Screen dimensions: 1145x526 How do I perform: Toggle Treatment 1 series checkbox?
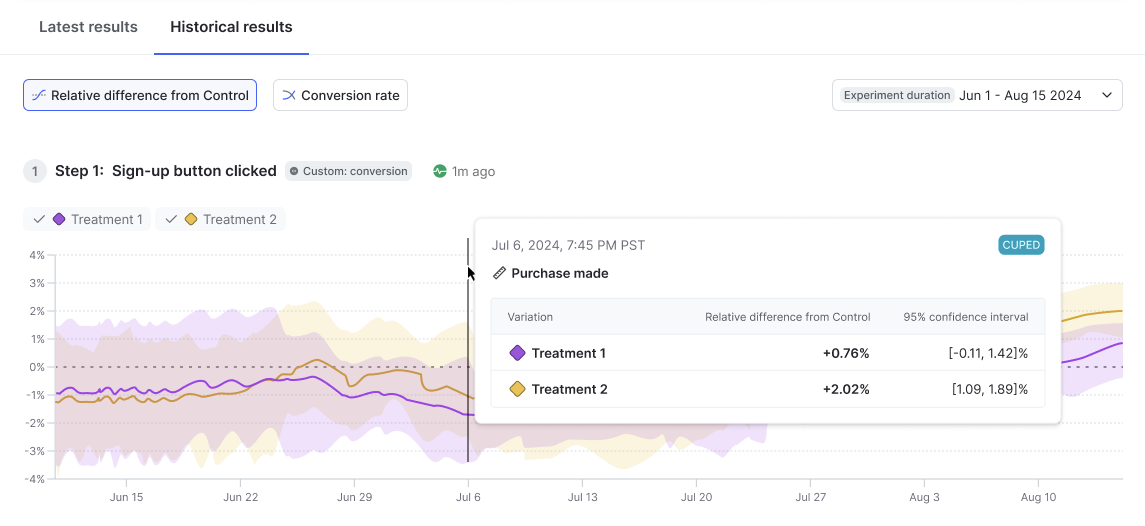[39, 219]
